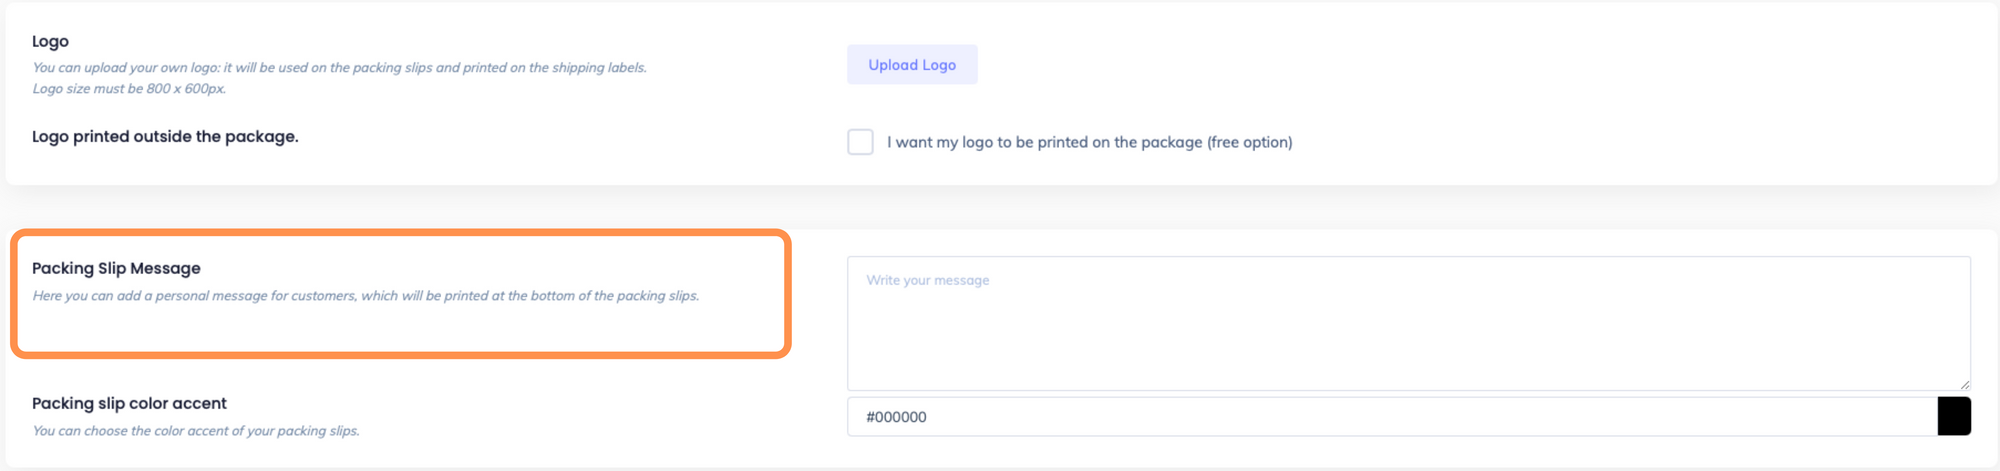The width and height of the screenshot is (2000, 471).
Task: Click 'Packing slip color accent' heading
Action: pyautogui.click(x=129, y=403)
